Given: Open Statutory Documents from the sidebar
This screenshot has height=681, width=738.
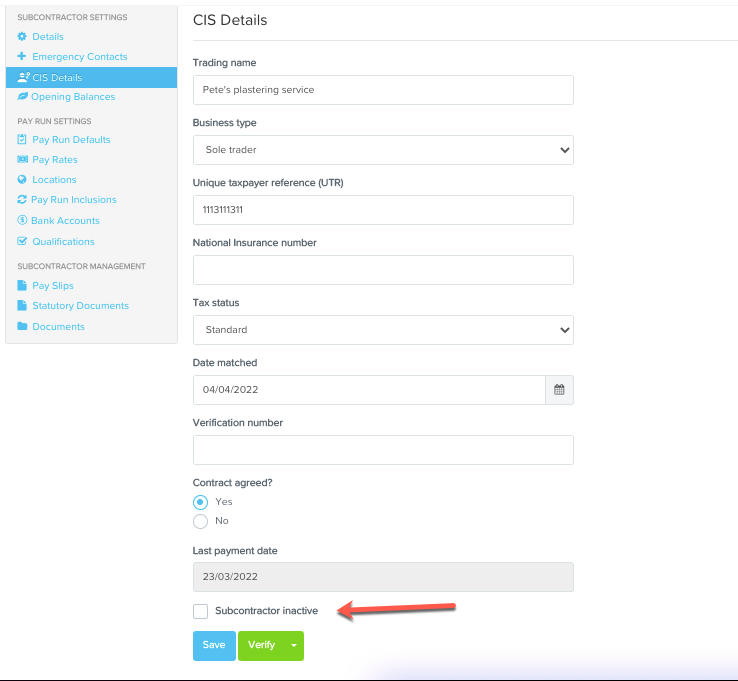Looking at the screenshot, I should tap(80, 306).
